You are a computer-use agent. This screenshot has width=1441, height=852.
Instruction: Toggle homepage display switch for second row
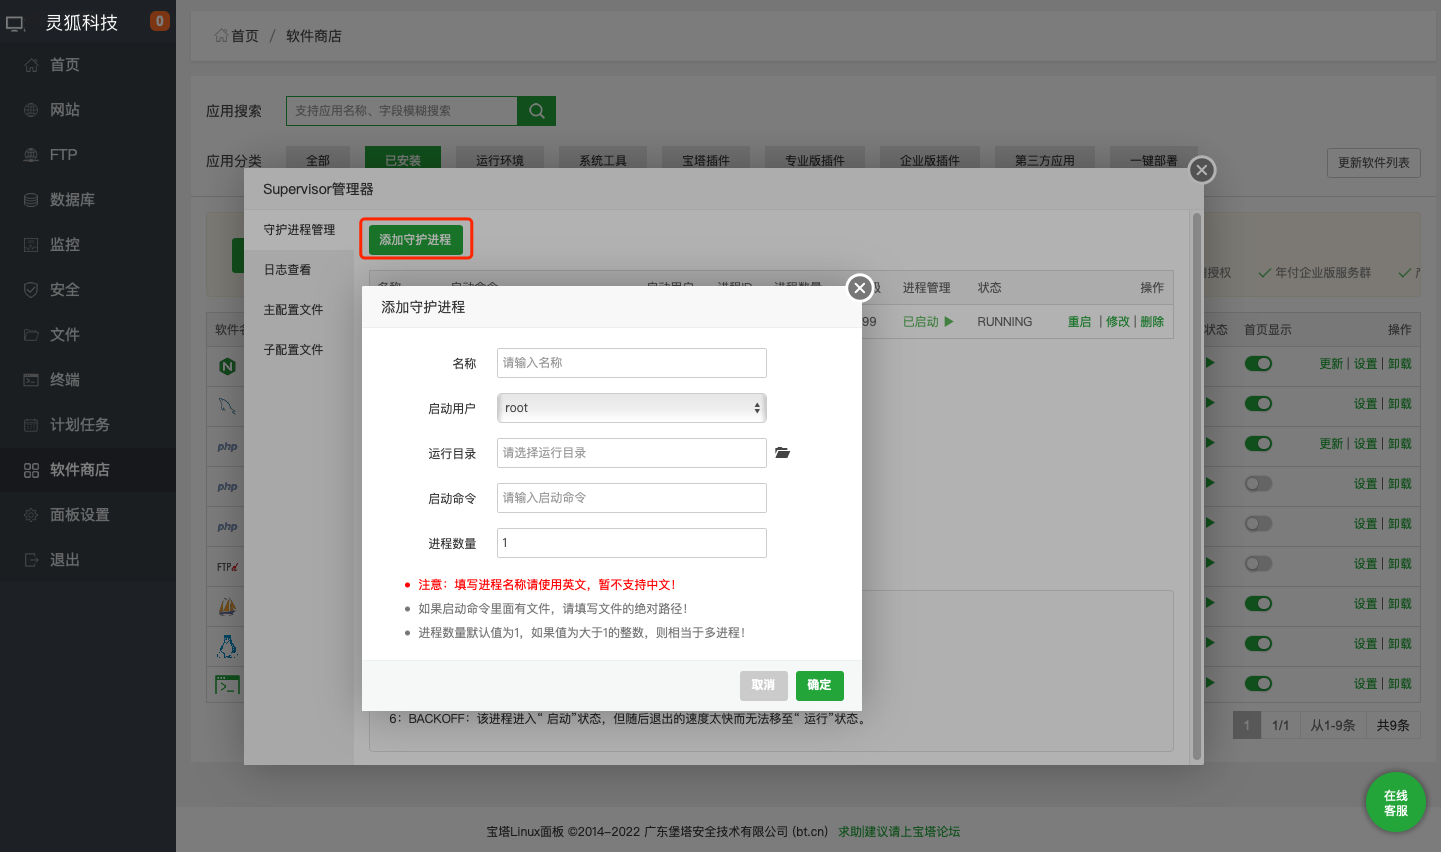tap(1258, 404)
